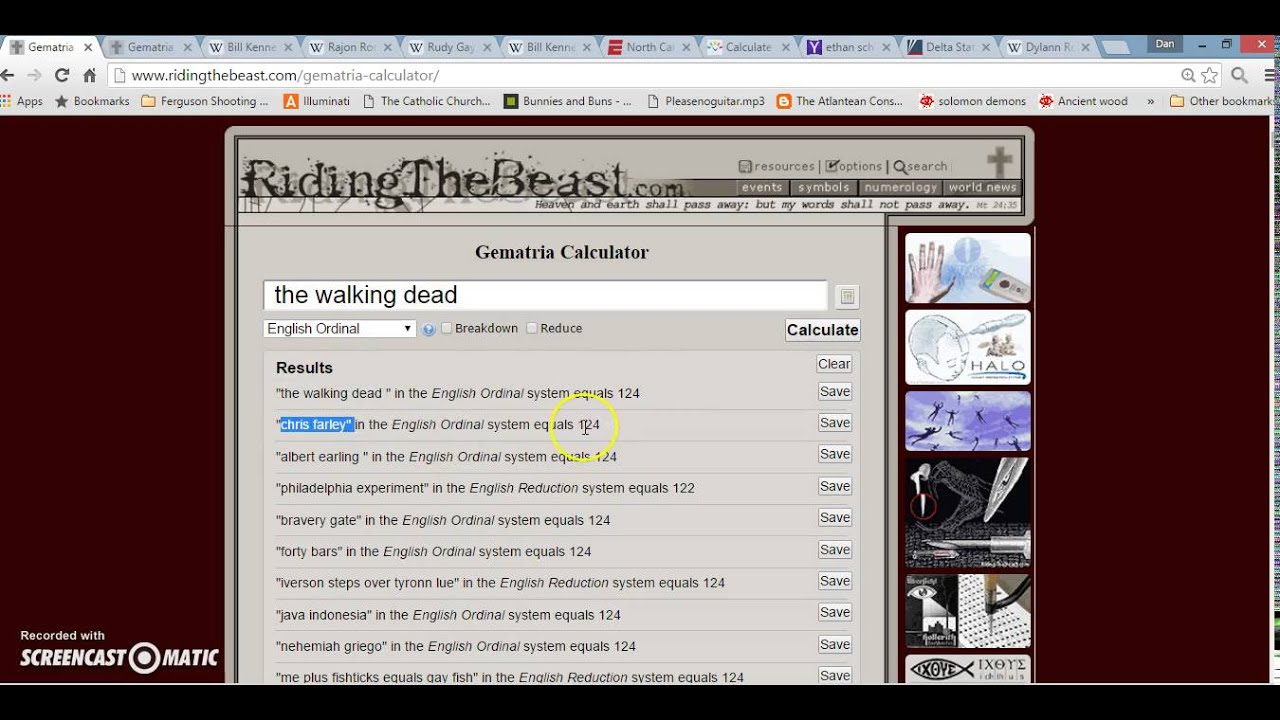Open the Ichthys fish symbol thumbnail
This screenshot has width=1280, height=720.
point(968,668)
